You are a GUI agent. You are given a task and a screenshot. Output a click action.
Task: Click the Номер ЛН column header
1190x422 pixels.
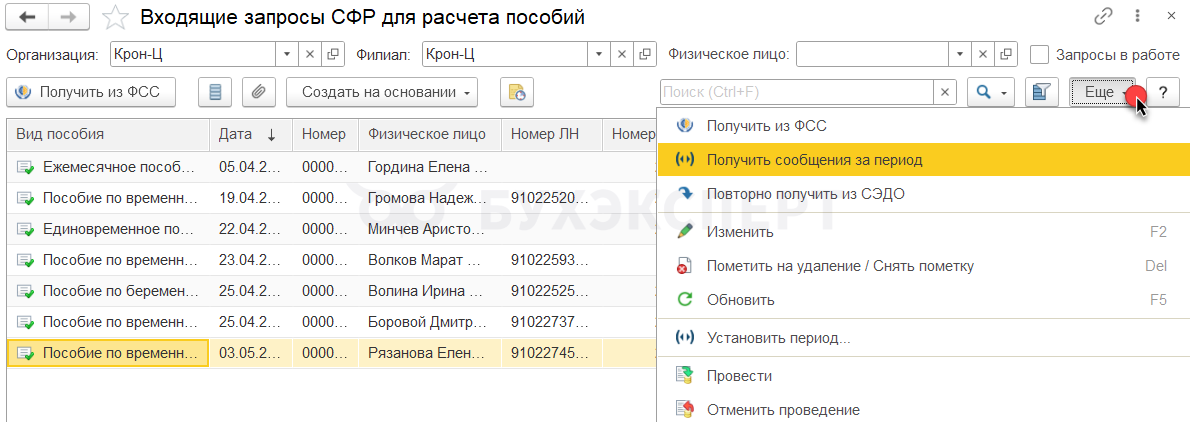(x=552, y=134)
